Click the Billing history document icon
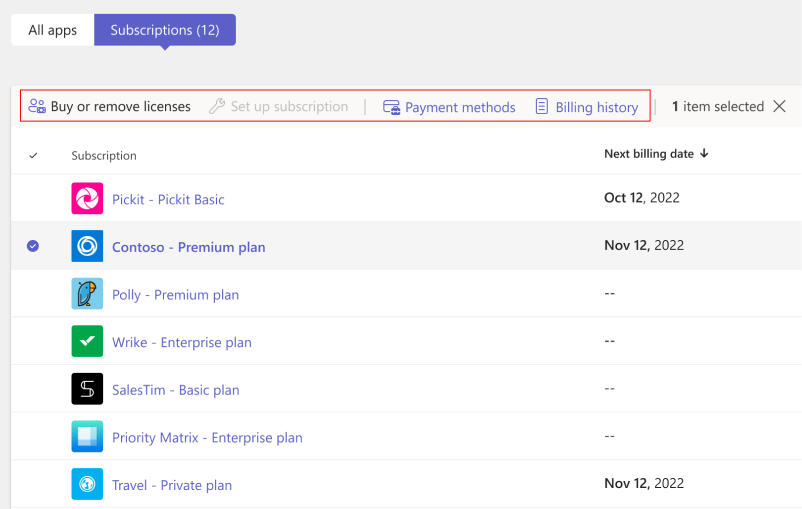The image size is (802, 509). click(542, 107)
